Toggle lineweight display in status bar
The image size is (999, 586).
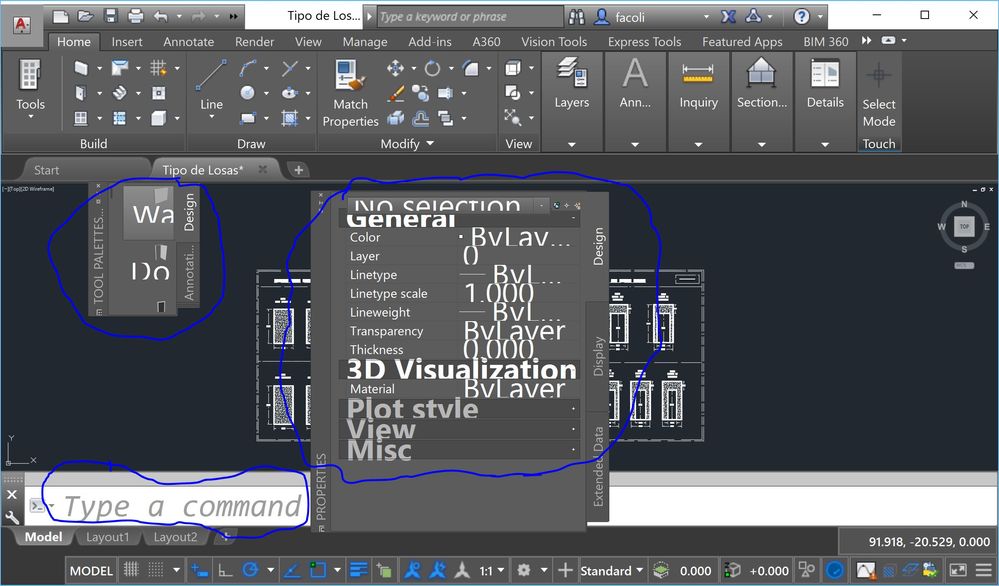359,569
